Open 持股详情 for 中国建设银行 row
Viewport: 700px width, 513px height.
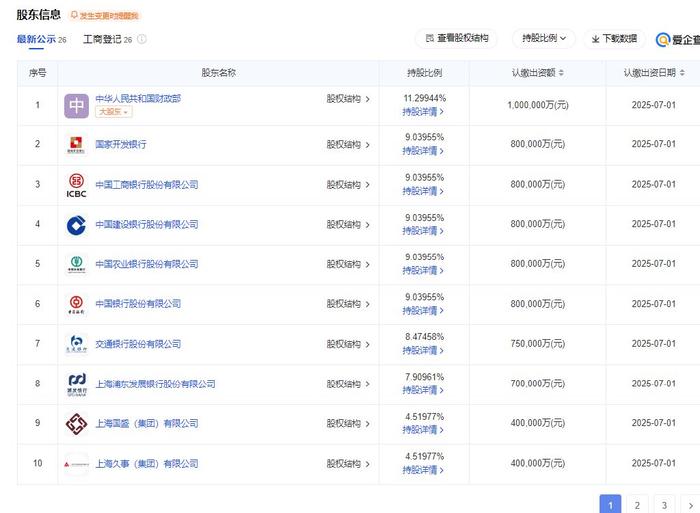(x=423, y=231)
